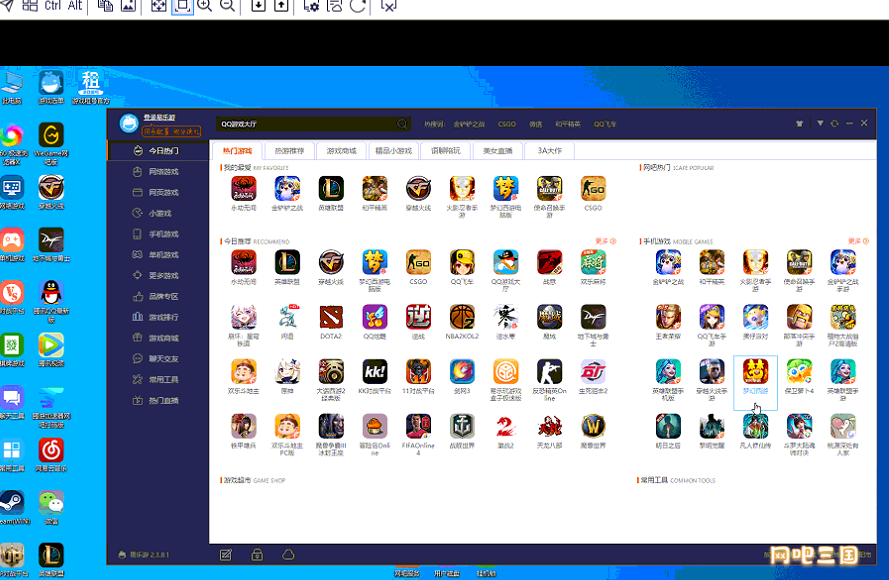Click the cloud icon in the bottom bar
The width and height of the screenshot is (889, 580).
click(x=288, y=554)
